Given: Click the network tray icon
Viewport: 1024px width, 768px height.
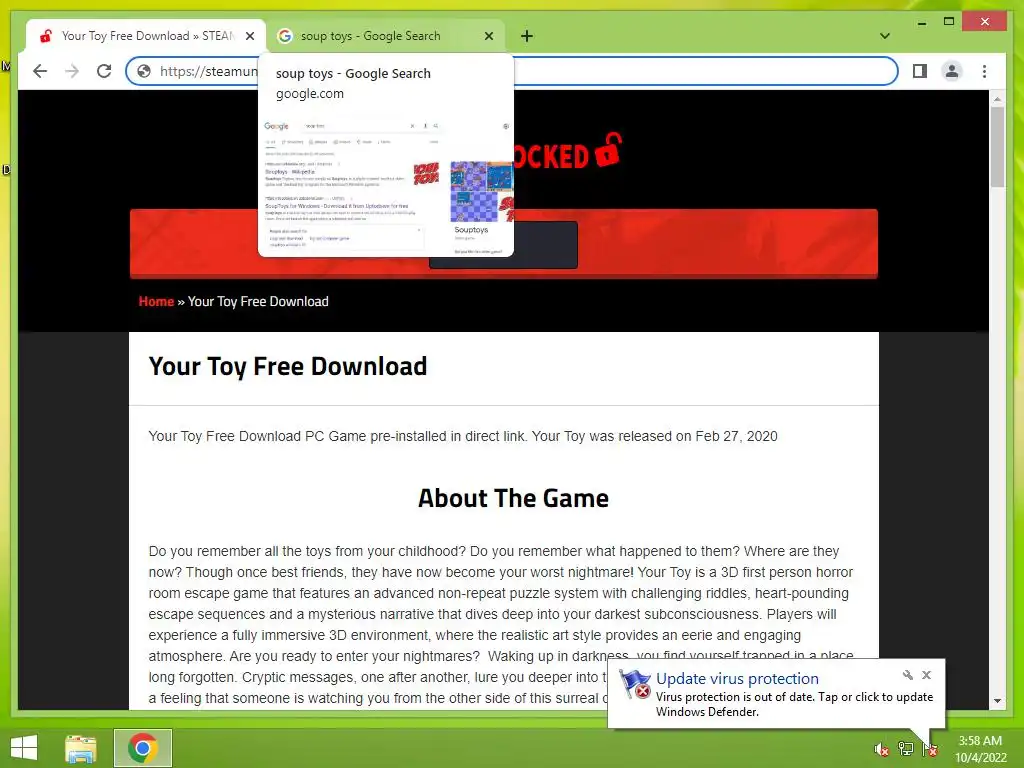Looking at the screenshot, I should tap(906, 749).
